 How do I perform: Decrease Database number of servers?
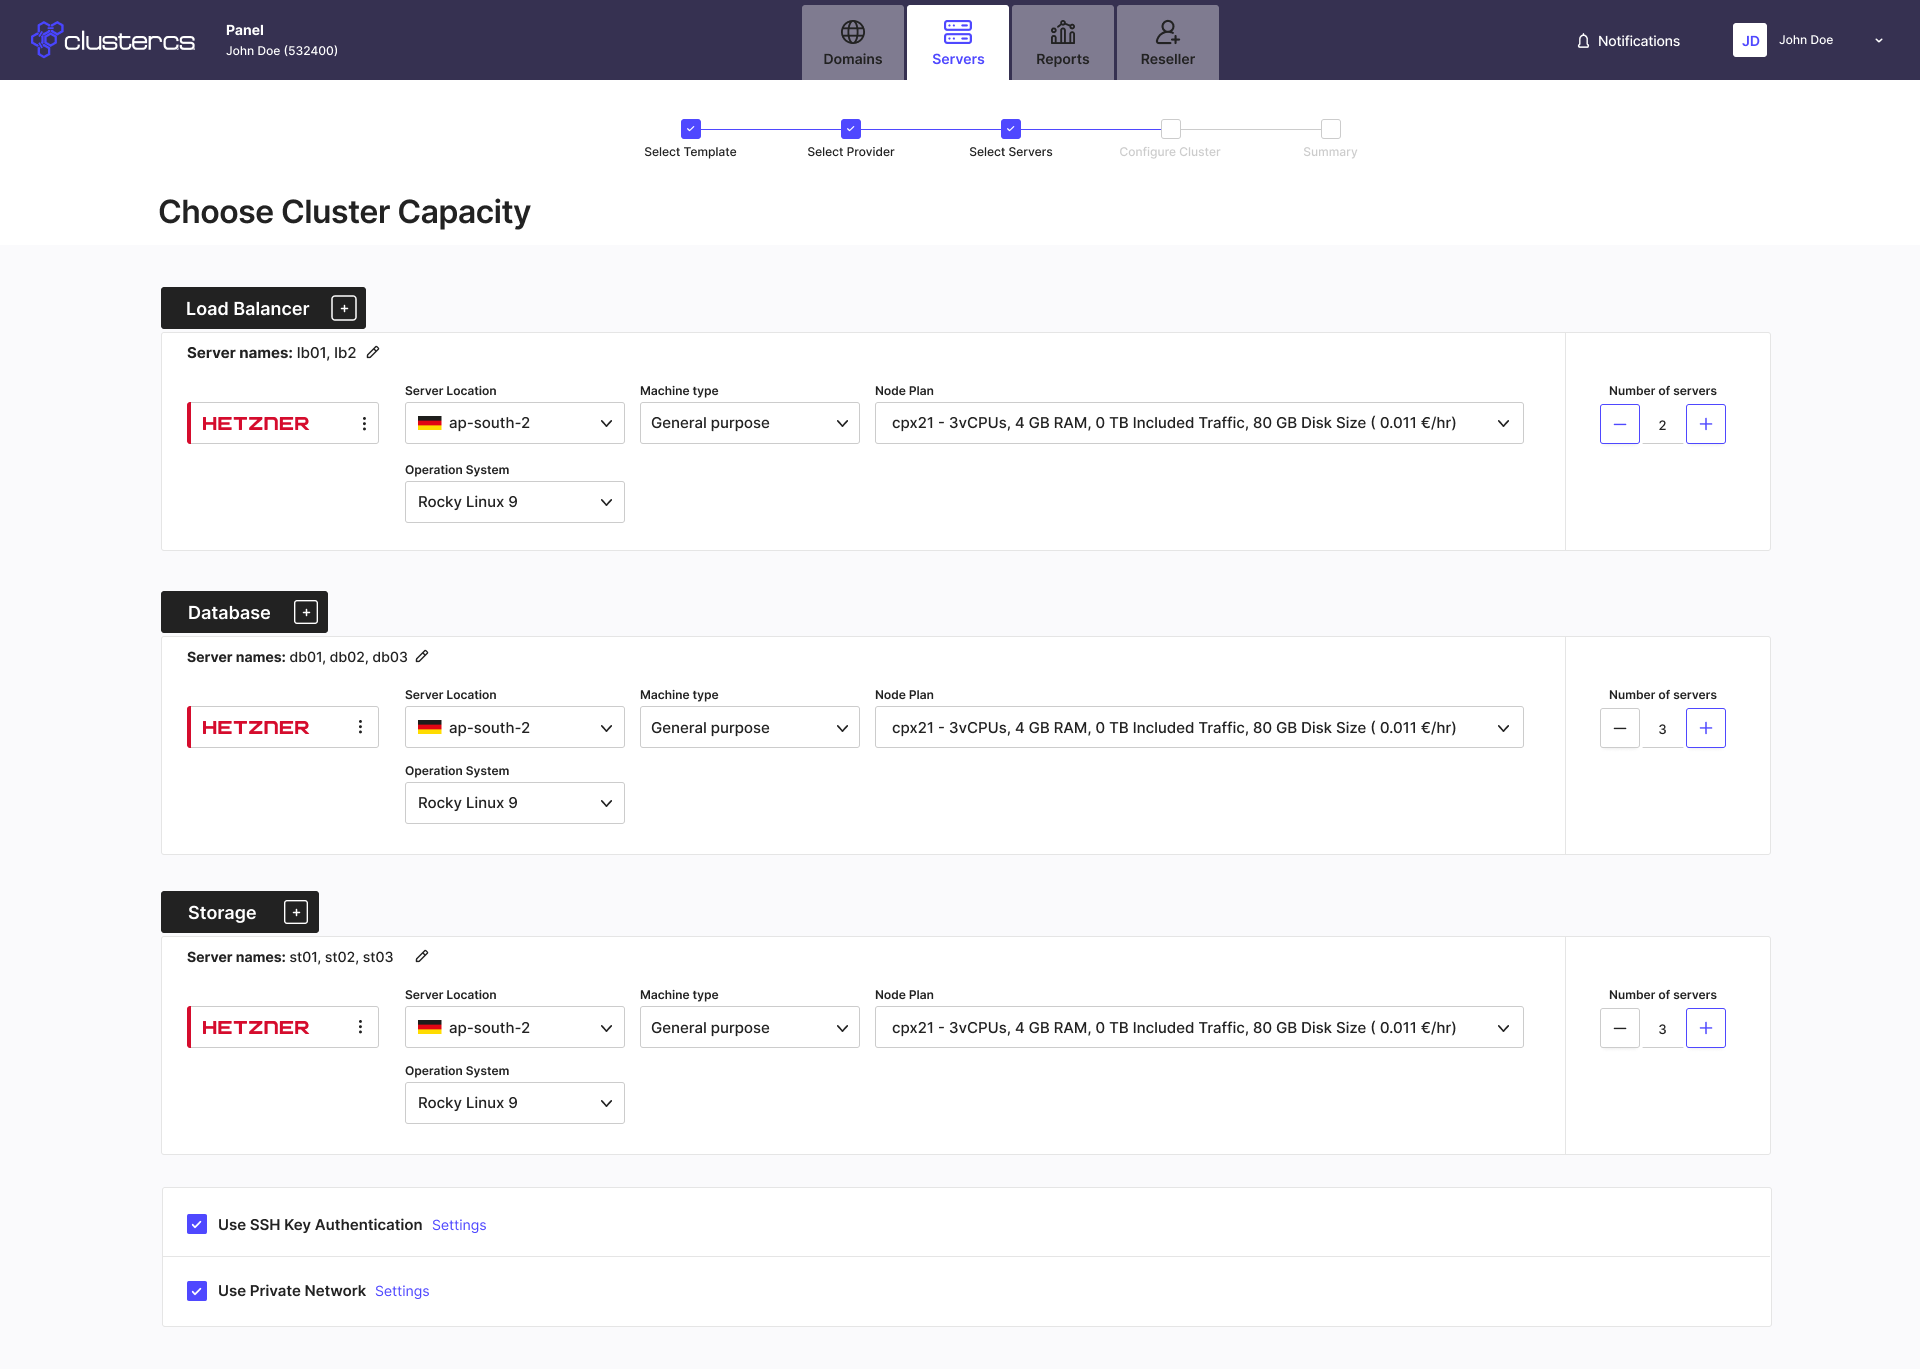click(1619, 728)
